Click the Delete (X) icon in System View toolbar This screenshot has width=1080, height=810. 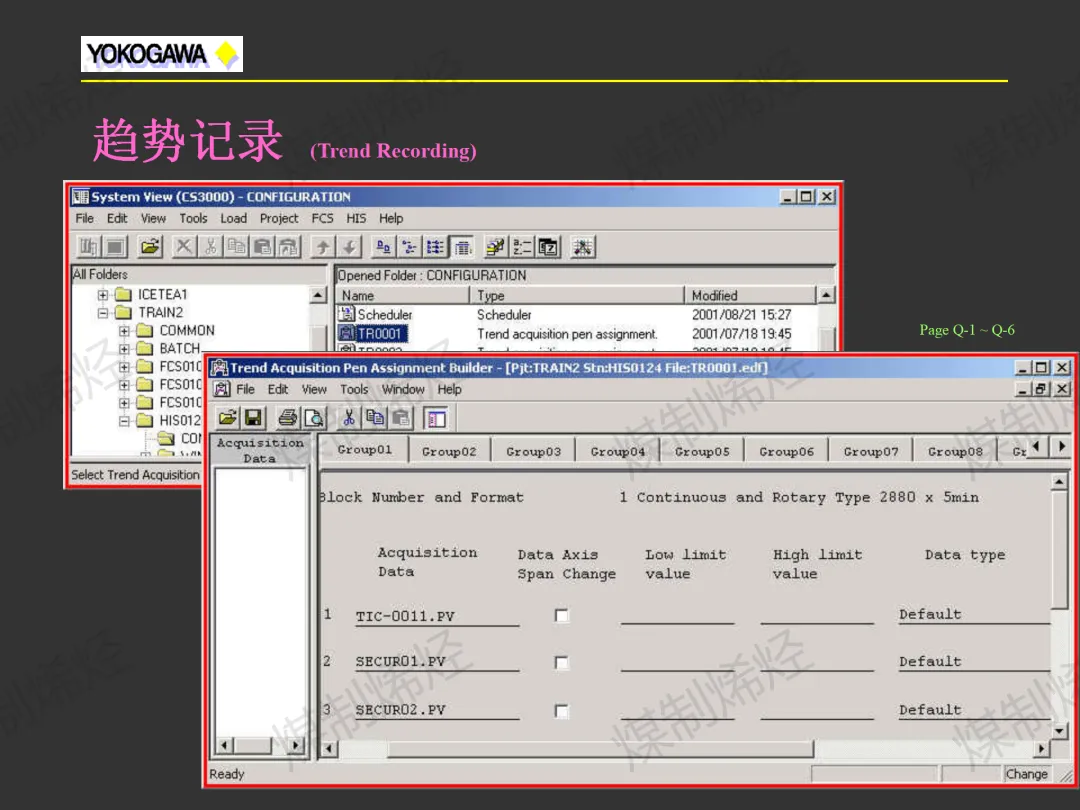pos(184,247)
